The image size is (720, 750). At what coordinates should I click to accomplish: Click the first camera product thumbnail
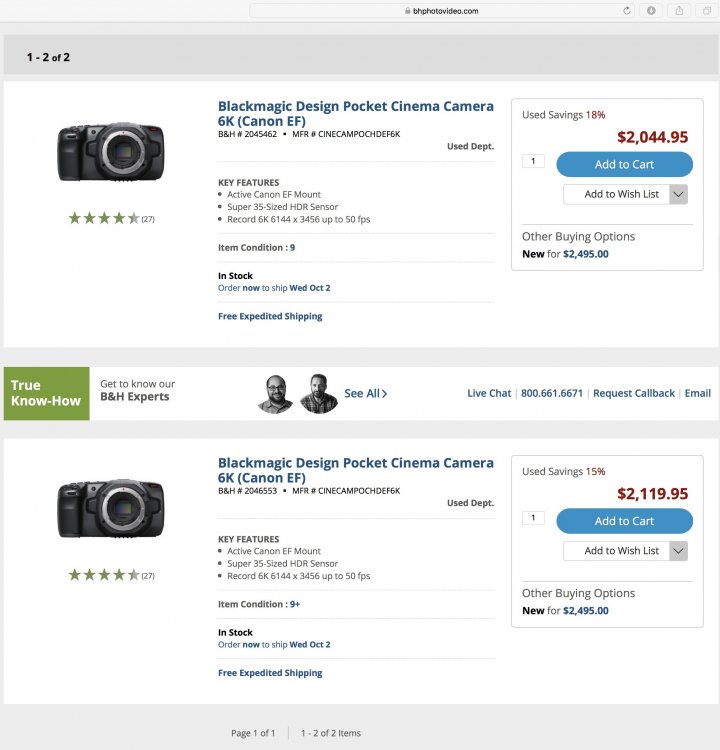110,153
